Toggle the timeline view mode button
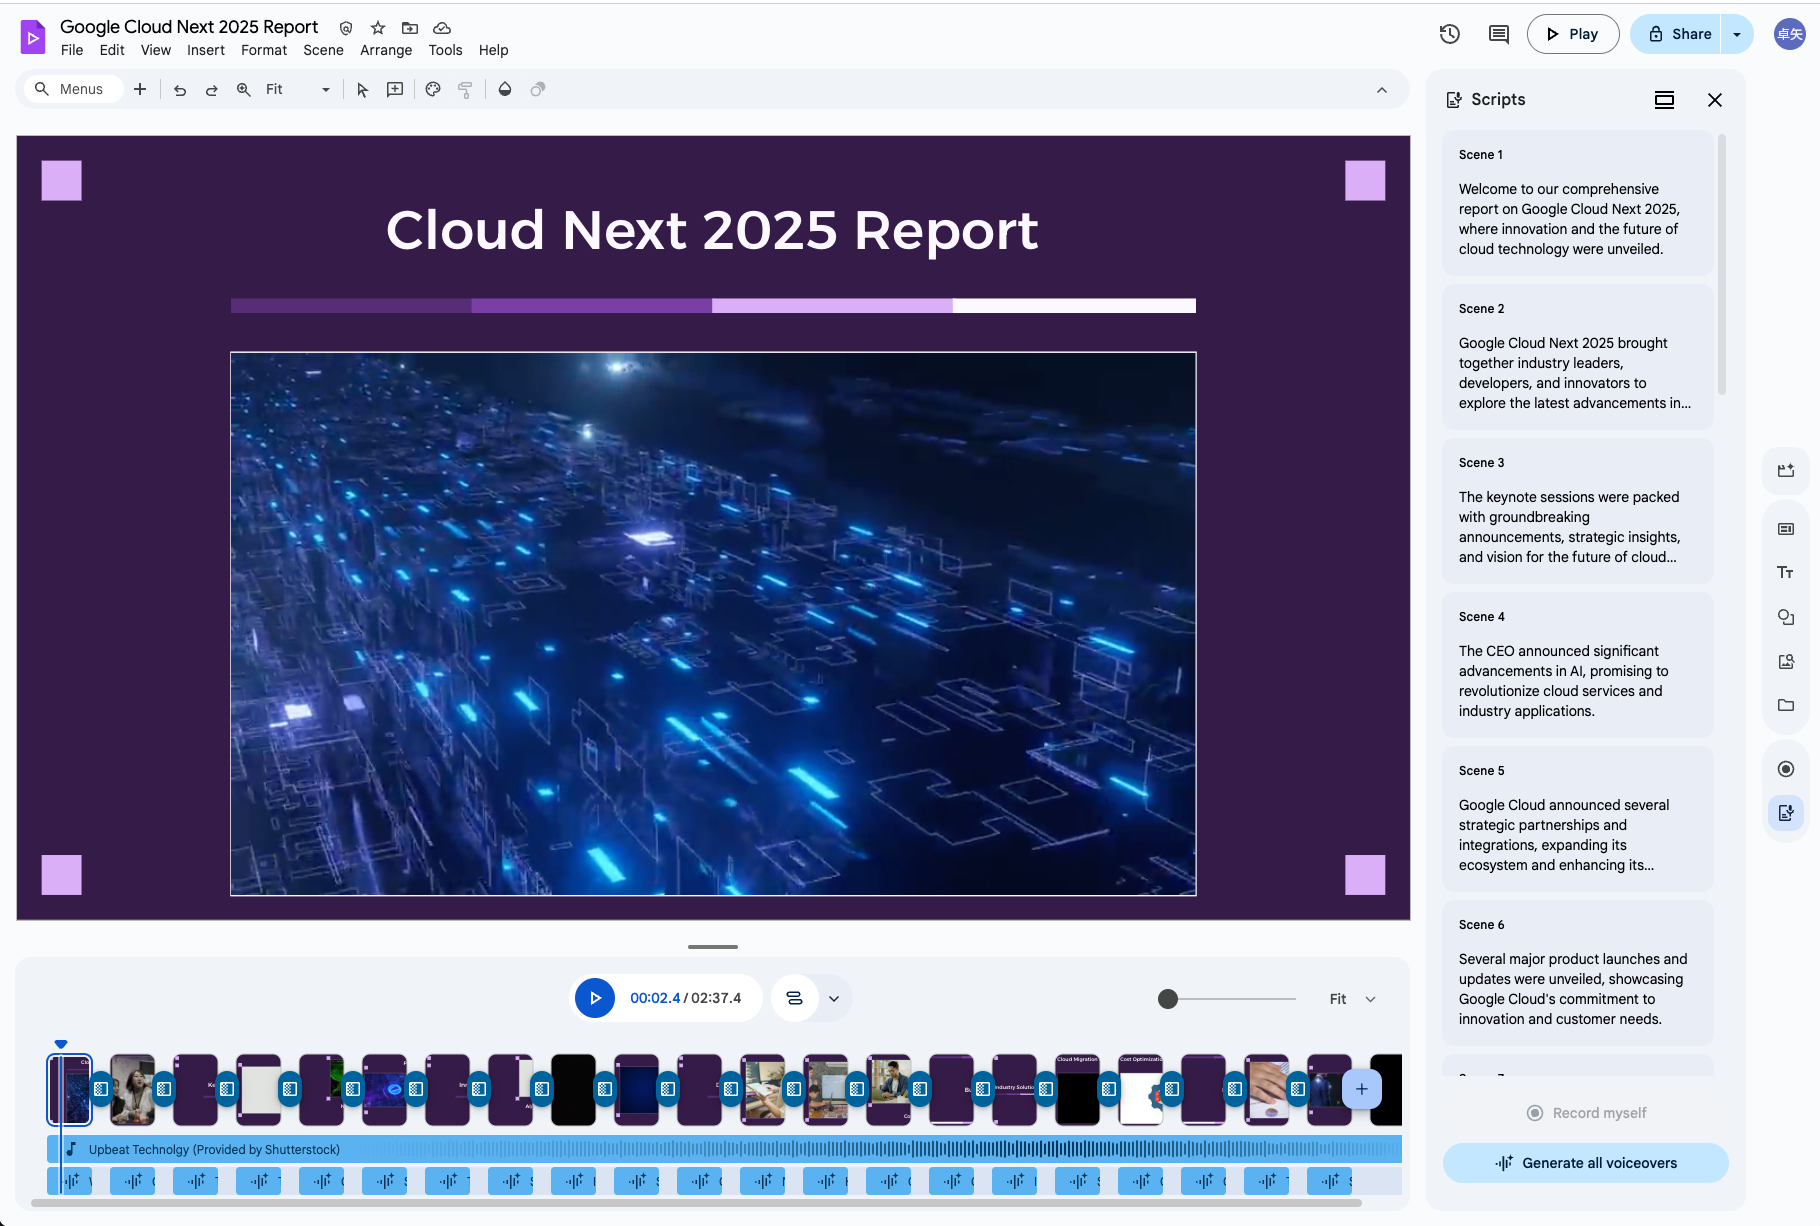 point(795,998)
